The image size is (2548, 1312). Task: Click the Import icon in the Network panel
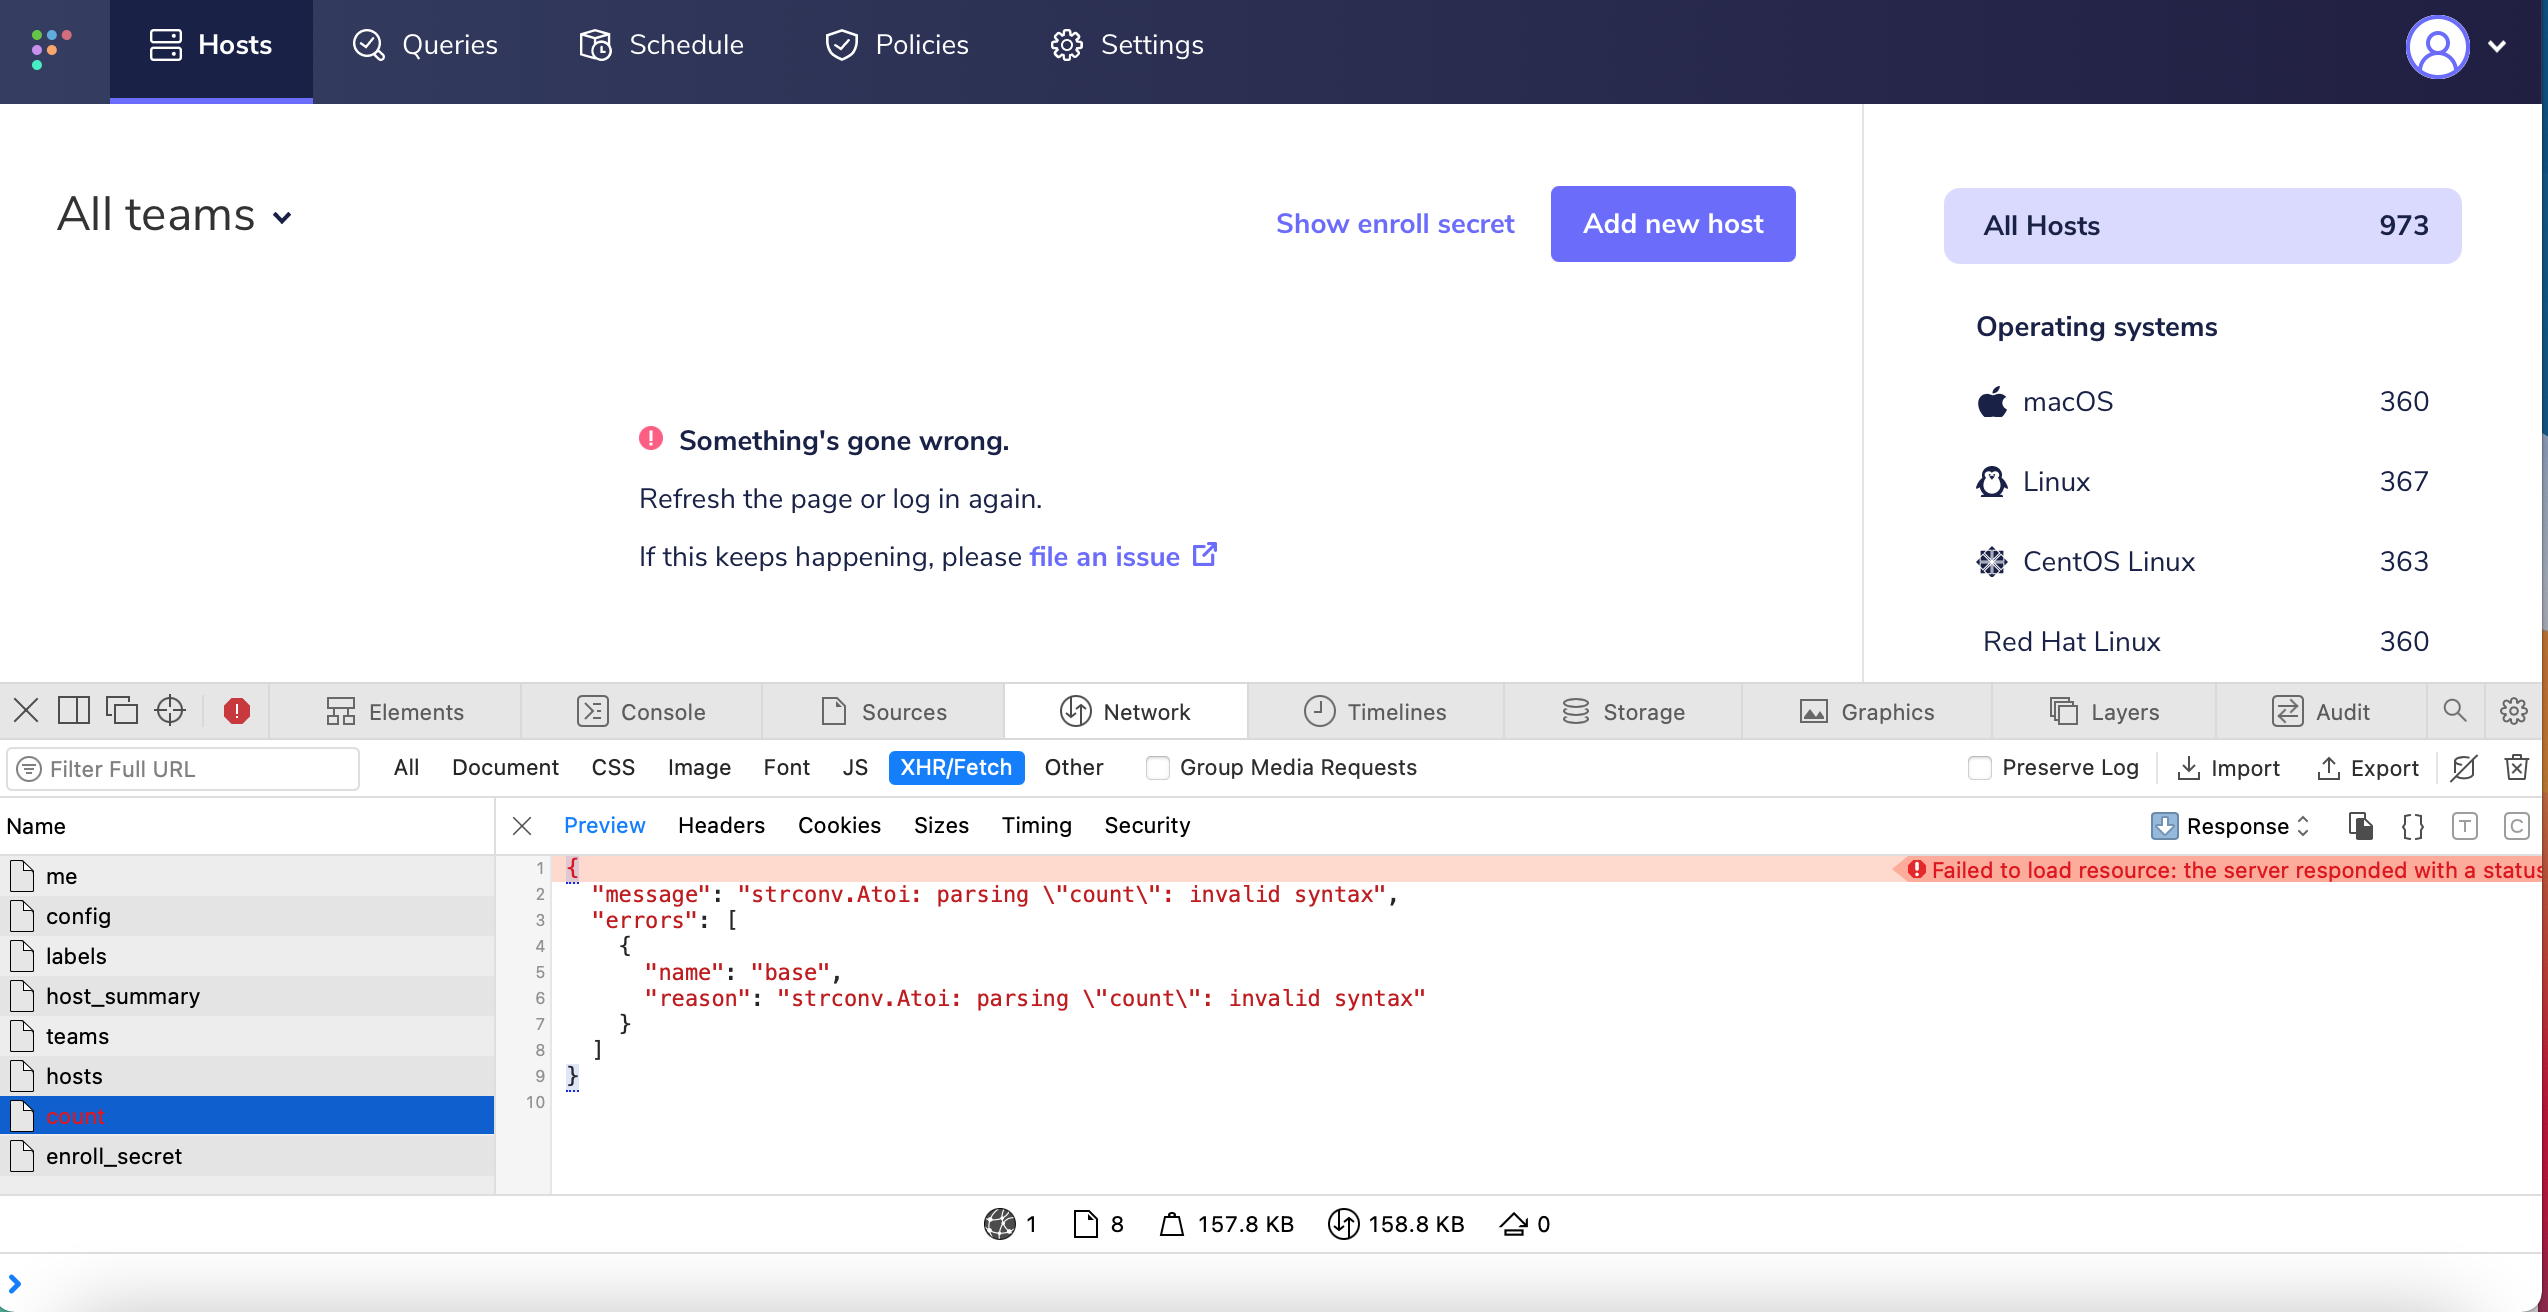[x=2228, y=768]
